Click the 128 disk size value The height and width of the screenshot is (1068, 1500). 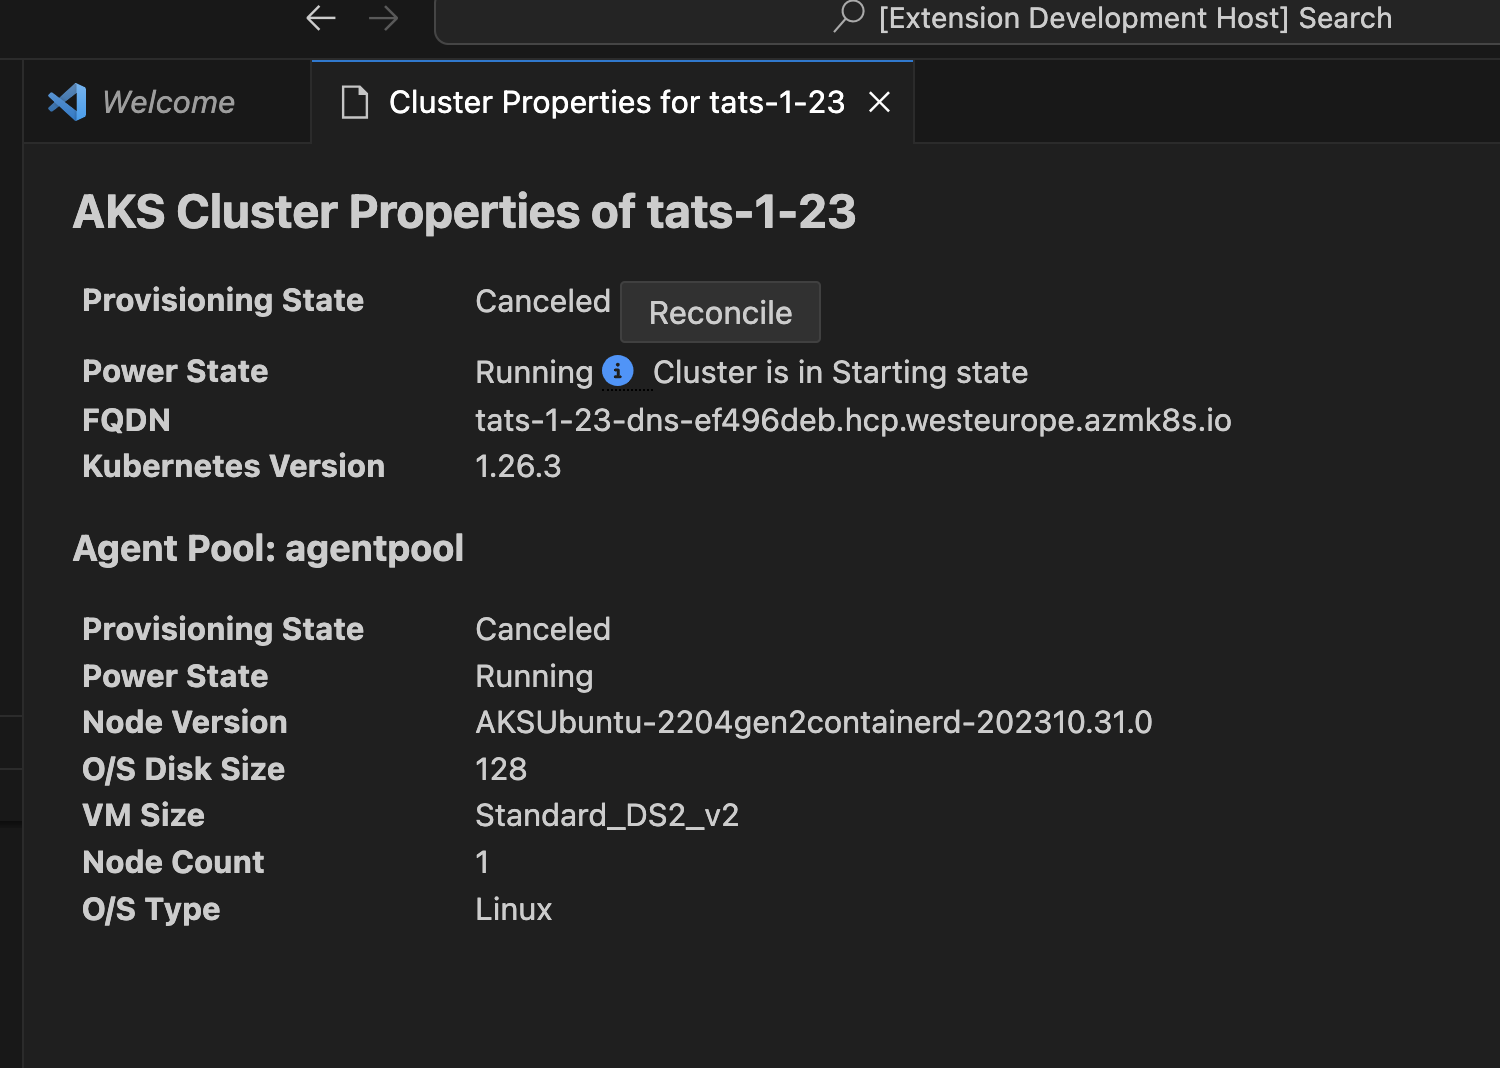(x=501, y=769)
